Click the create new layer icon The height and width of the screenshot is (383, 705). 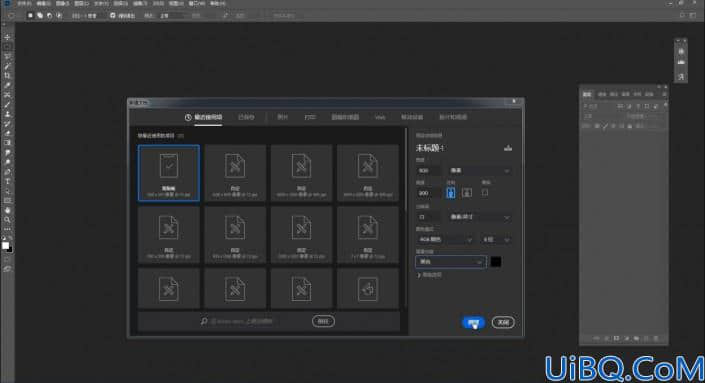646,338
